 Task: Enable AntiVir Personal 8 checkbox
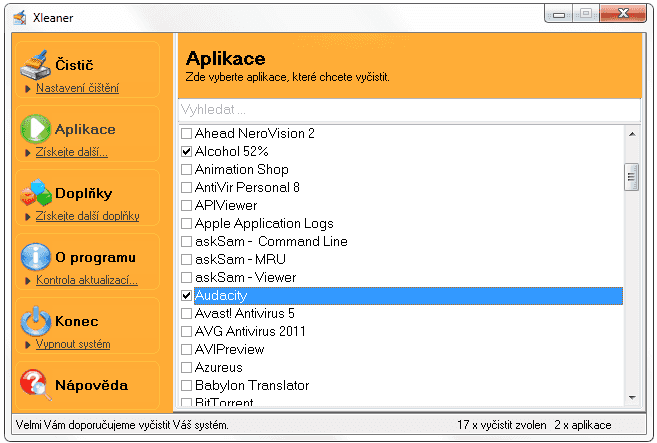186,188
